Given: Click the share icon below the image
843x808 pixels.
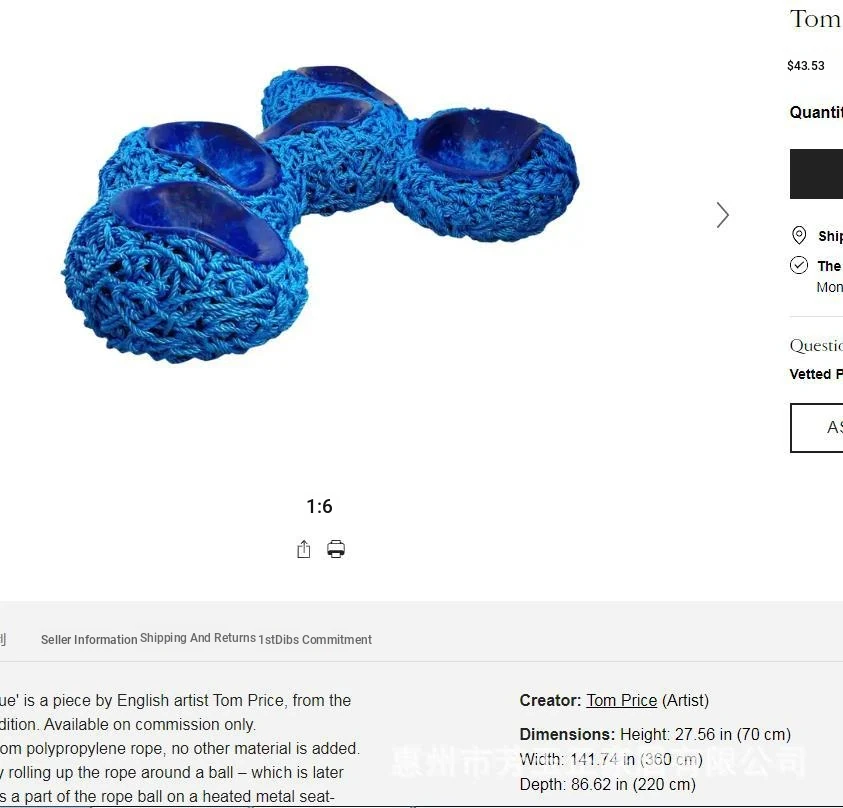Looking at the screenshot, I should (x=304, y=549).
